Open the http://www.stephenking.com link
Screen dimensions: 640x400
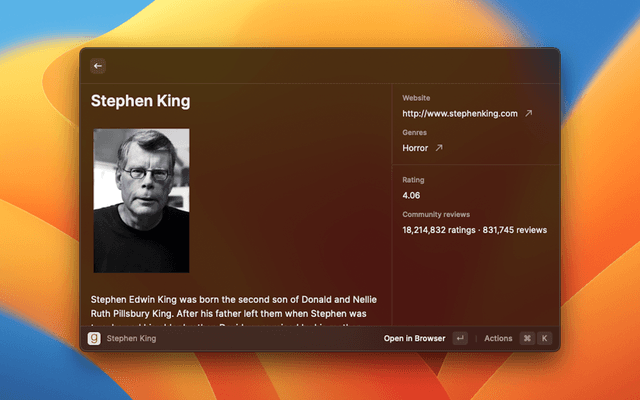459,114
